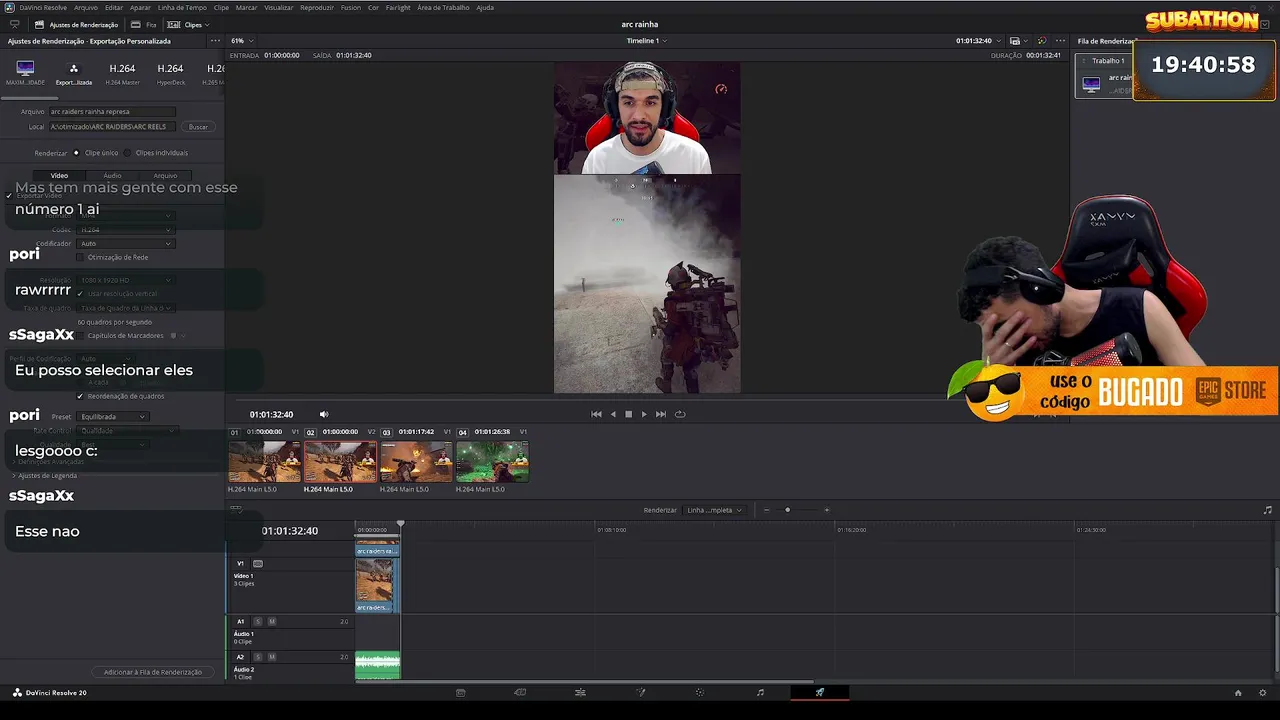Open the Codificador Auto dropdown
The image size is (1280, 720).
125,243
